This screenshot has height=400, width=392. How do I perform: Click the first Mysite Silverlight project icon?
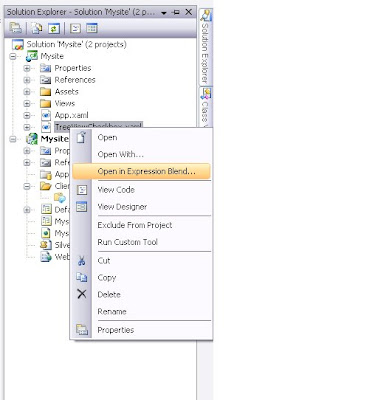32,56
